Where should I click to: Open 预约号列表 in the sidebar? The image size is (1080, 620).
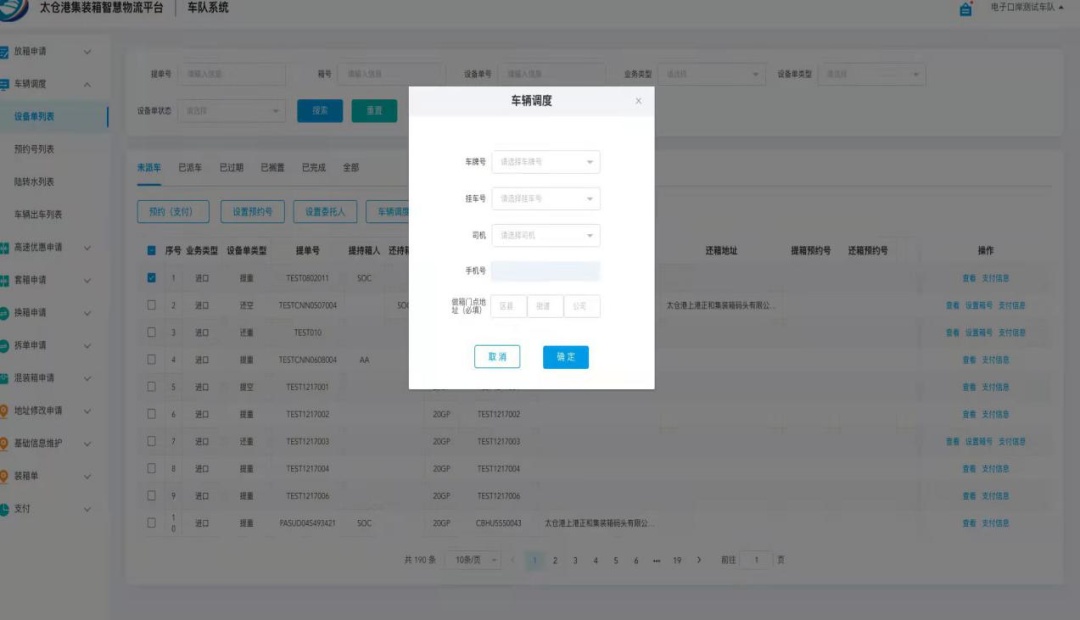click(x=34, y=149)
